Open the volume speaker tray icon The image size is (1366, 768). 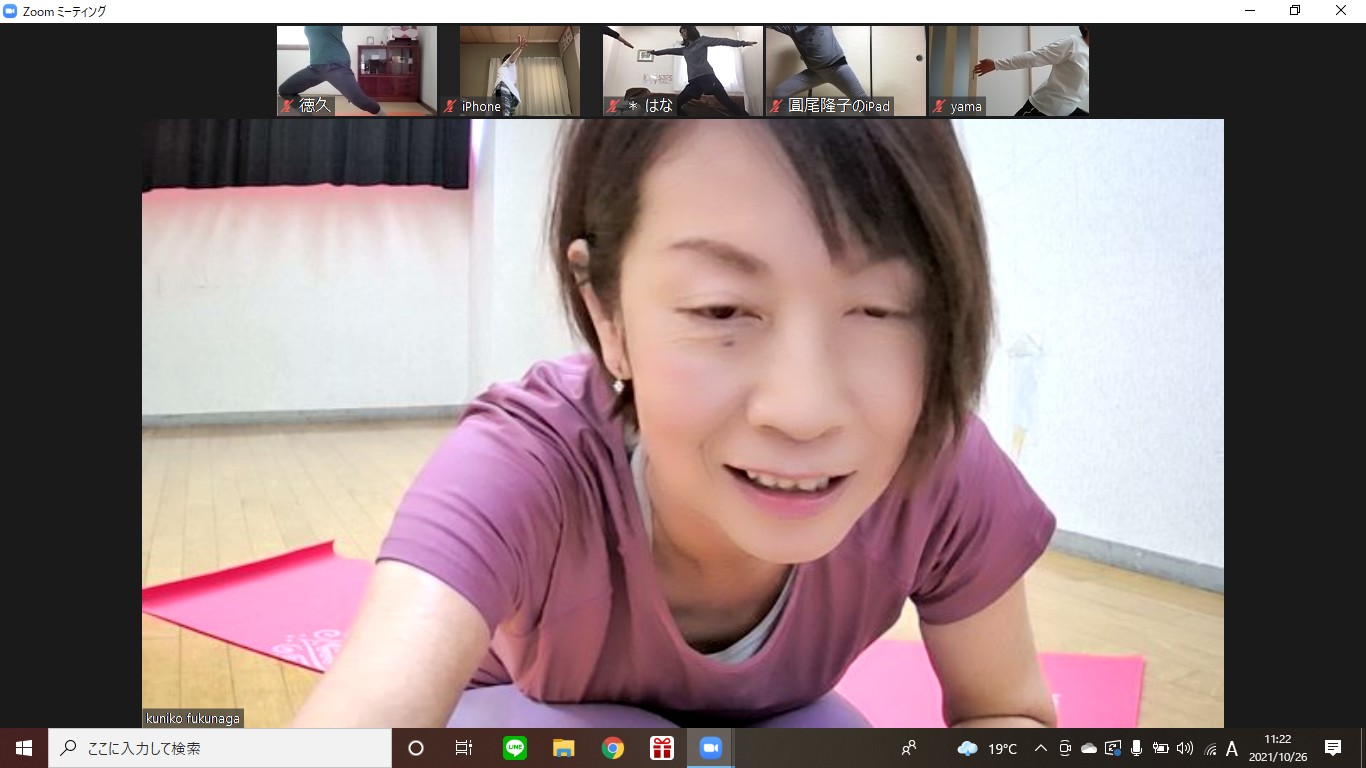point(1185,748)
